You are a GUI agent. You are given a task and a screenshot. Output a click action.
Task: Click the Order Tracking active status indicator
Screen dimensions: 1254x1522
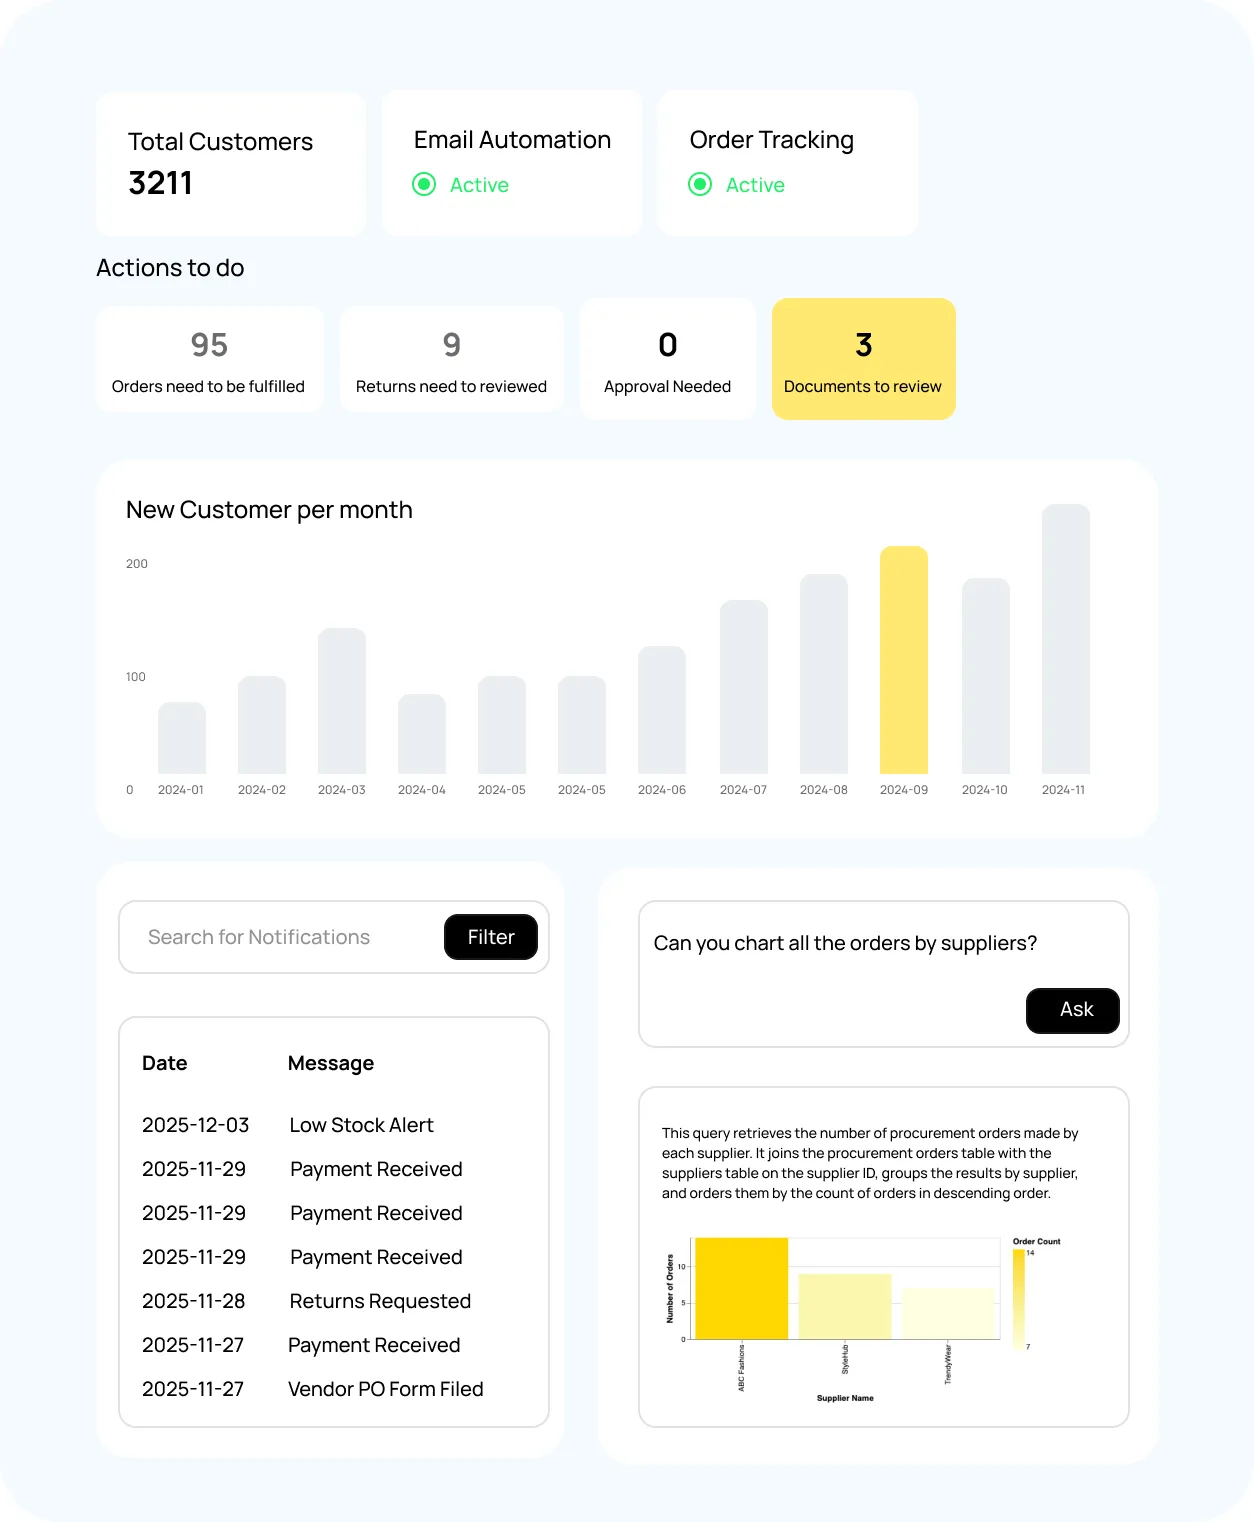700,184
